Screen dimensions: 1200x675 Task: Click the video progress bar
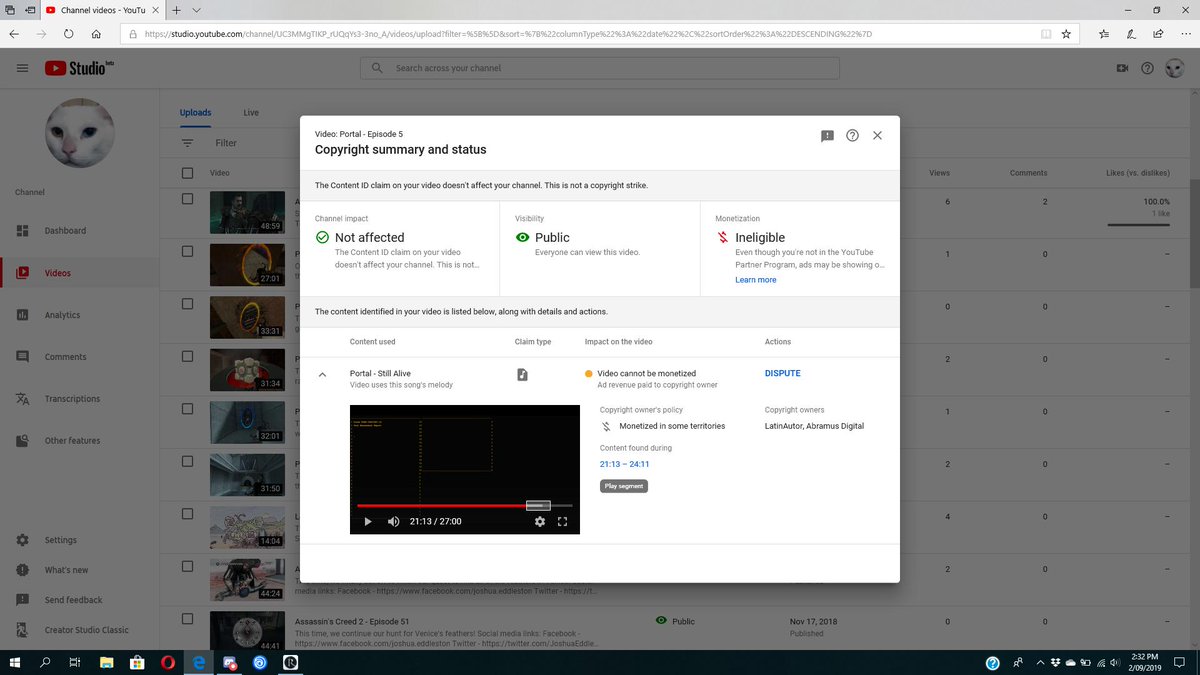pyautogui.click(x=465, y=506)
